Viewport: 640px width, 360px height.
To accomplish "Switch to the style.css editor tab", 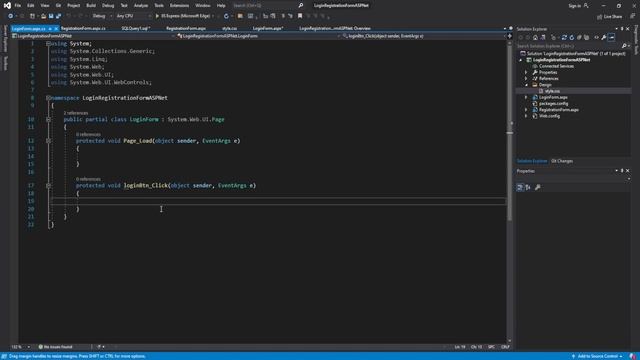I will click(x=229, y=29).
